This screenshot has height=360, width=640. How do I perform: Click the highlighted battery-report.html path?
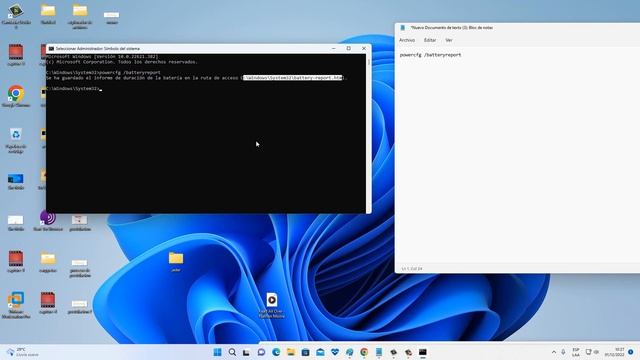pyautogui.click(x=293, y=78)
